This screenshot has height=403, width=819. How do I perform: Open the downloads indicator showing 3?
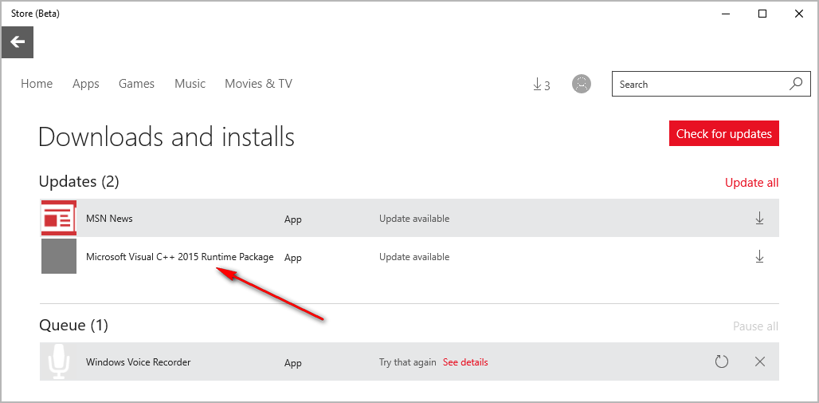(x=541, y=85)
